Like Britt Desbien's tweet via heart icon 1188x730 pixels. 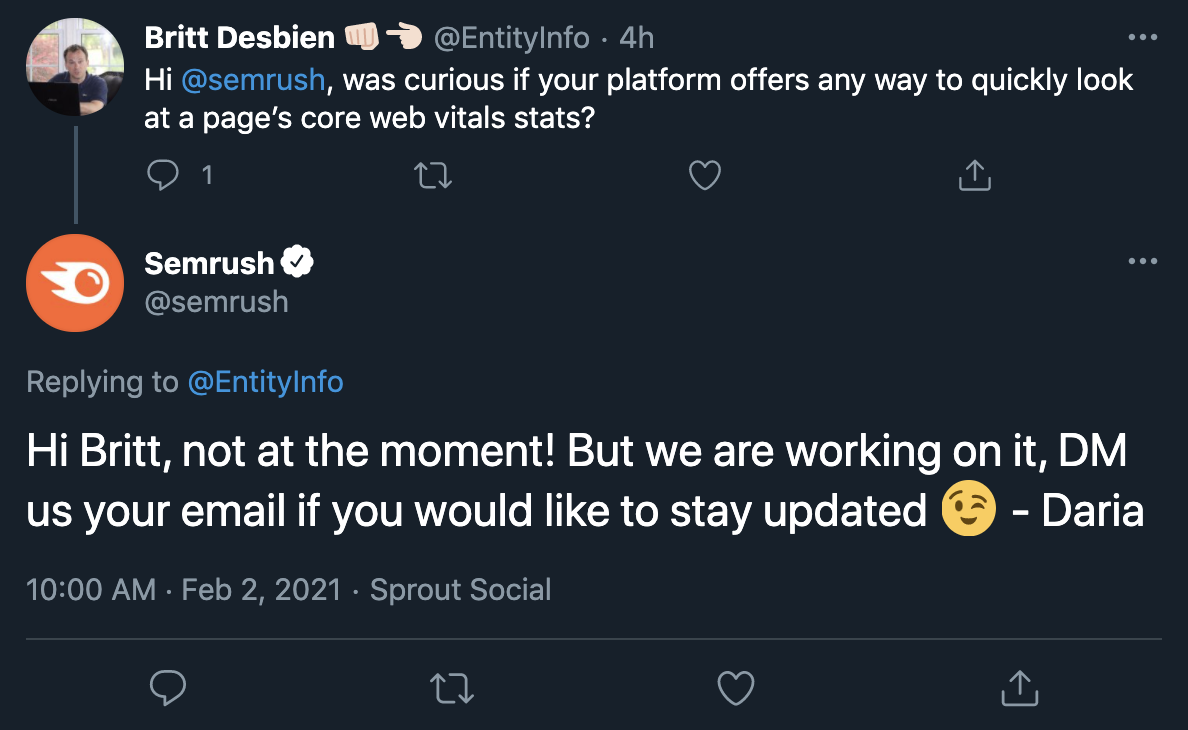704,175
